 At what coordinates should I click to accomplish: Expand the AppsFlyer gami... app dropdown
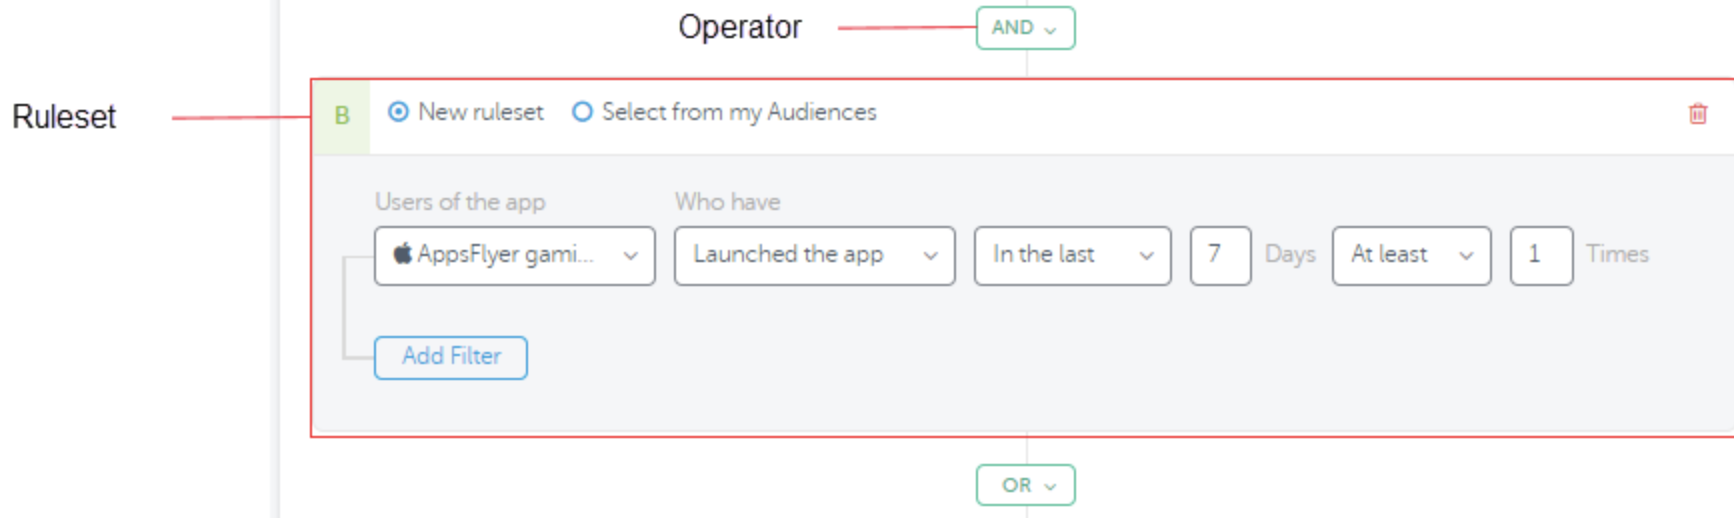coord(515,256)
